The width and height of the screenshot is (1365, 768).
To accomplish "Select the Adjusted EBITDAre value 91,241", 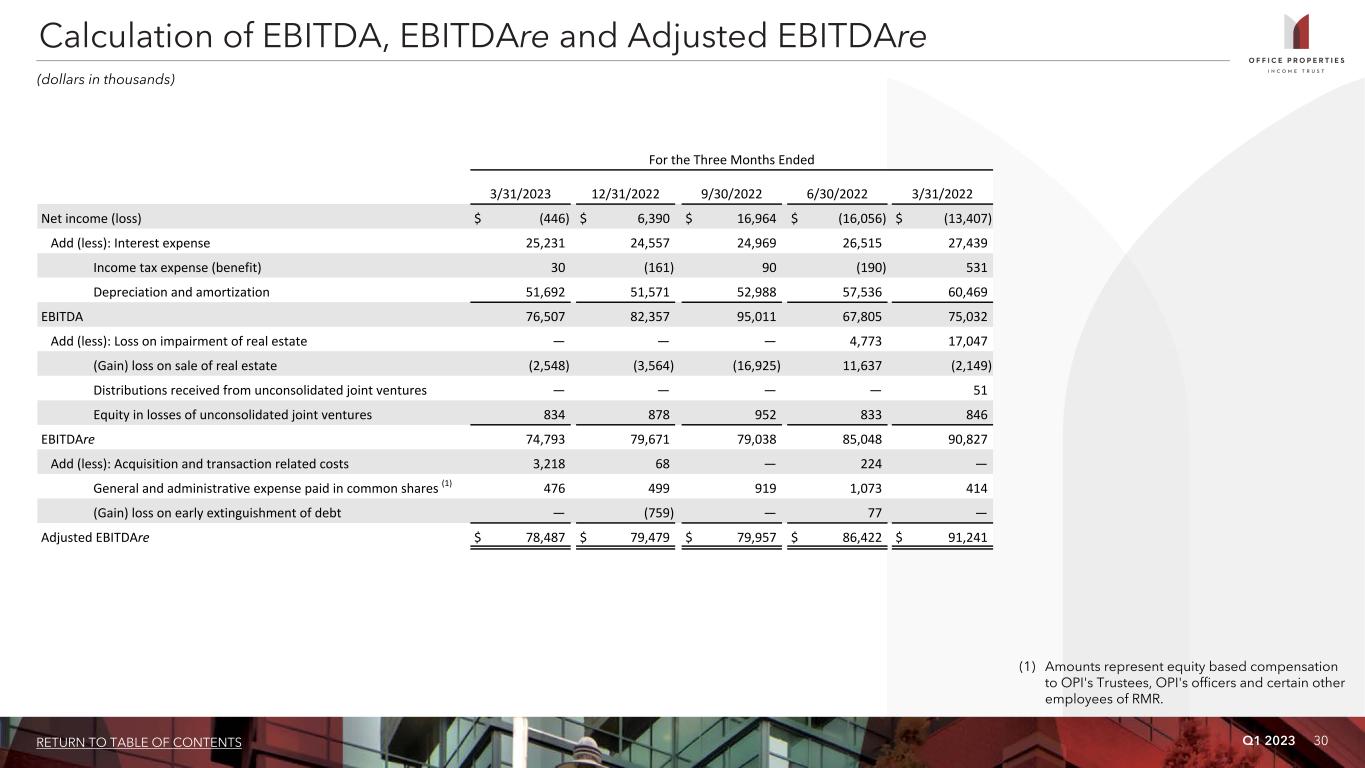I will coord(965,537).
